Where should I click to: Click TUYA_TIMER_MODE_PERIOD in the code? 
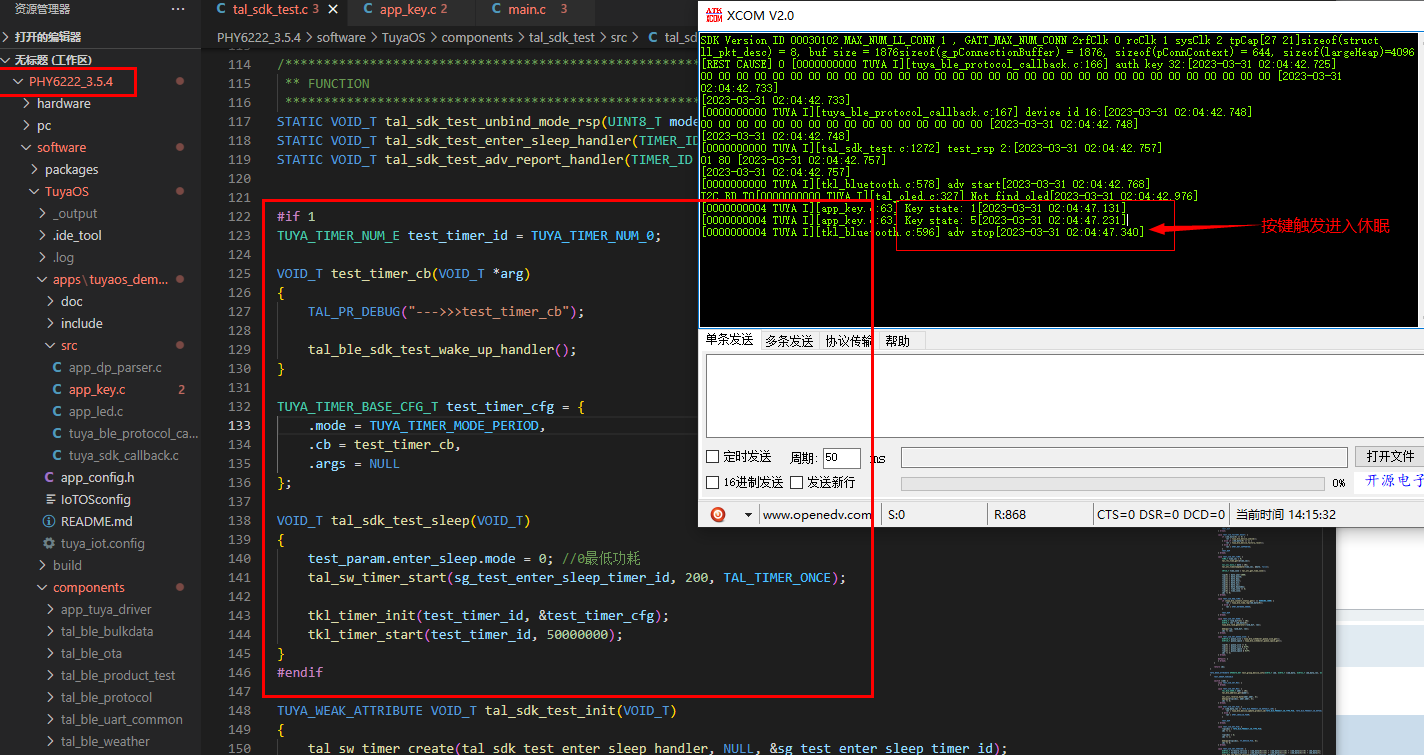[456, 425]
